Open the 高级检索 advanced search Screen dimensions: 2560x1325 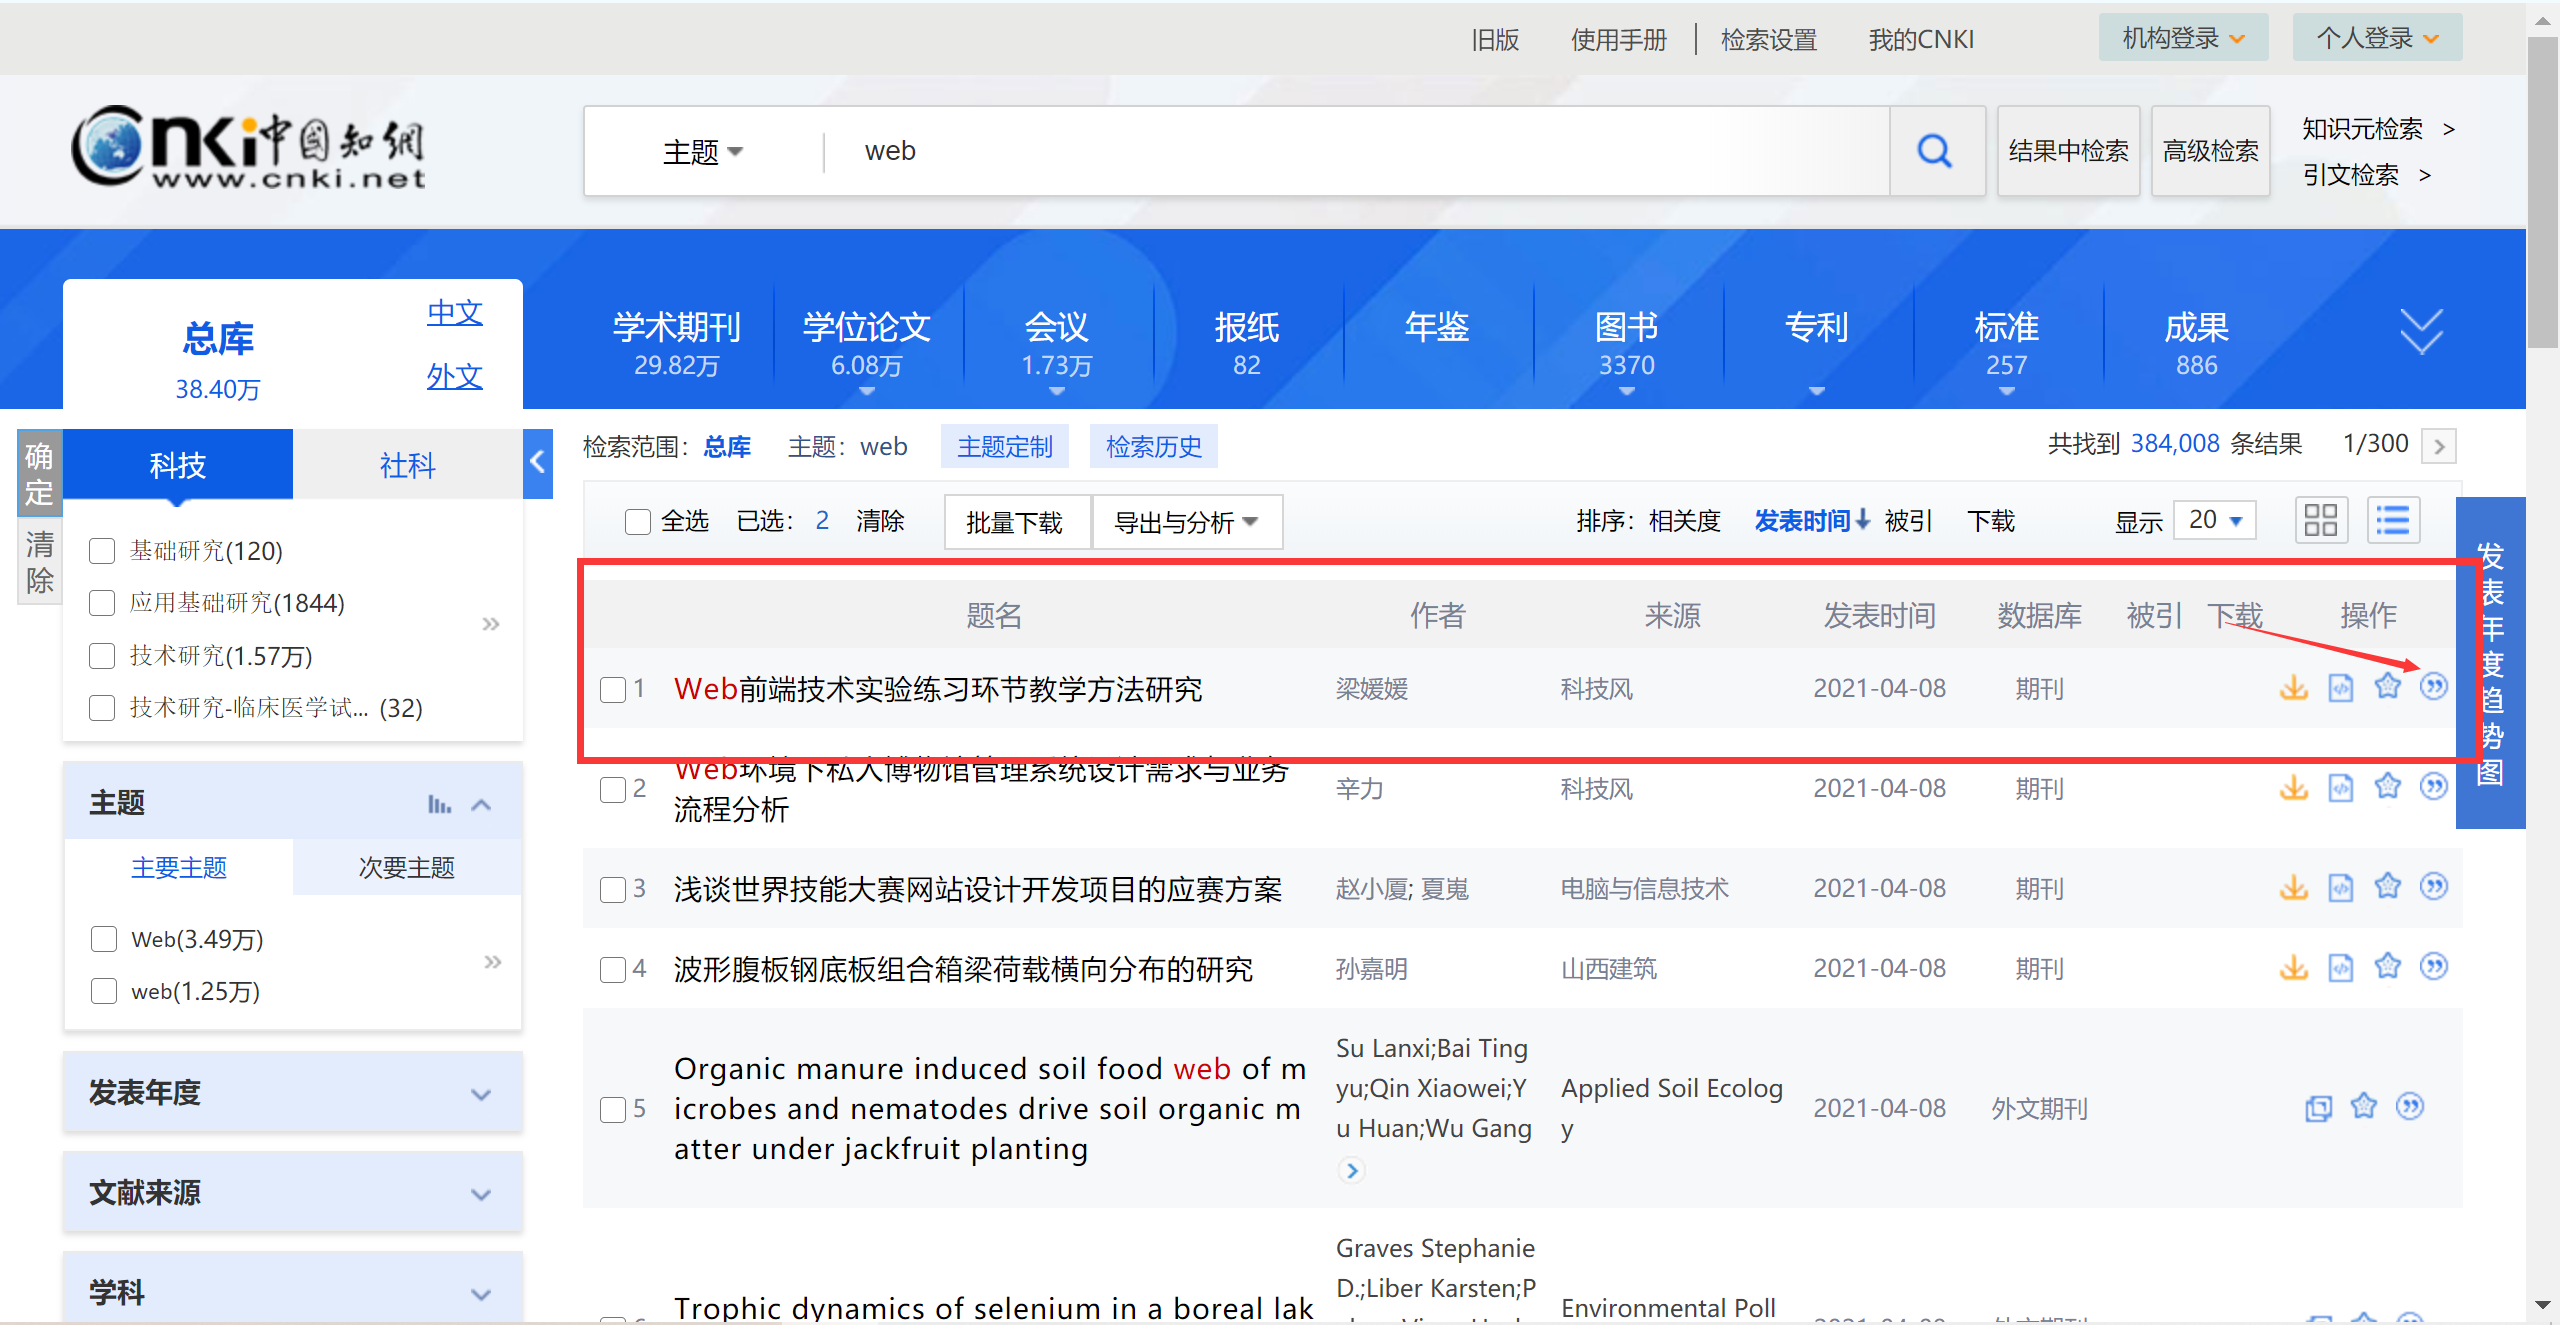(2210, 151)
